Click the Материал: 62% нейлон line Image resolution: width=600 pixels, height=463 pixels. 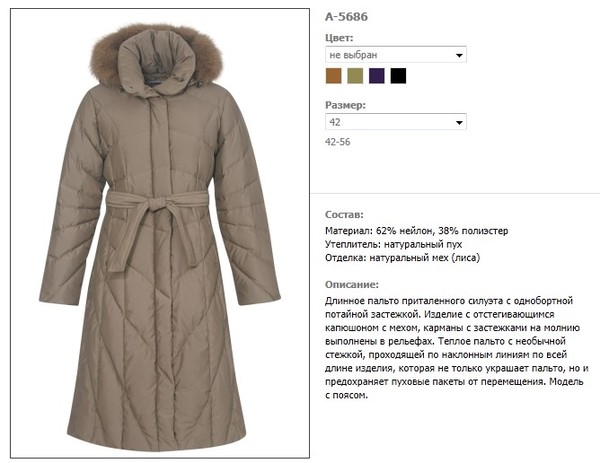417,231
